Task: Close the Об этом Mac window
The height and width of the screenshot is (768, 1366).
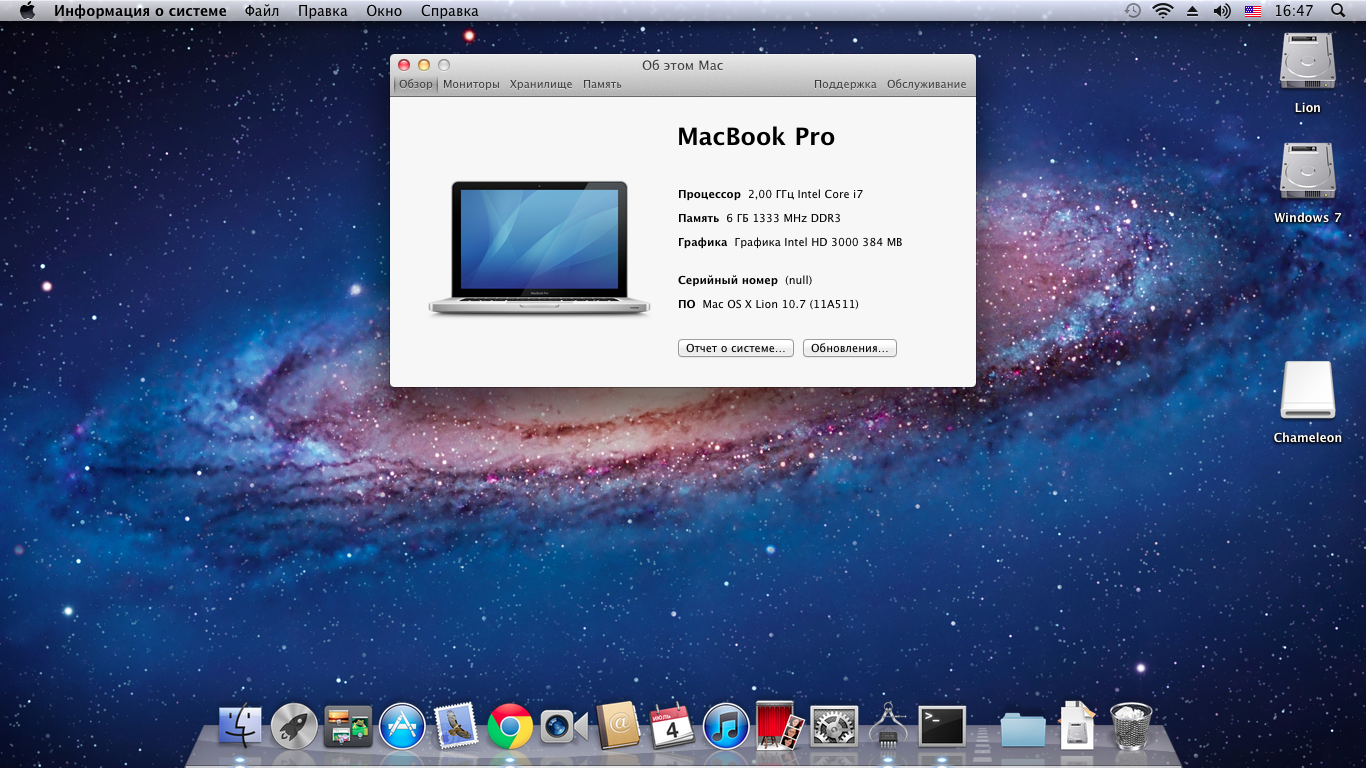Action: pos(404,65)
